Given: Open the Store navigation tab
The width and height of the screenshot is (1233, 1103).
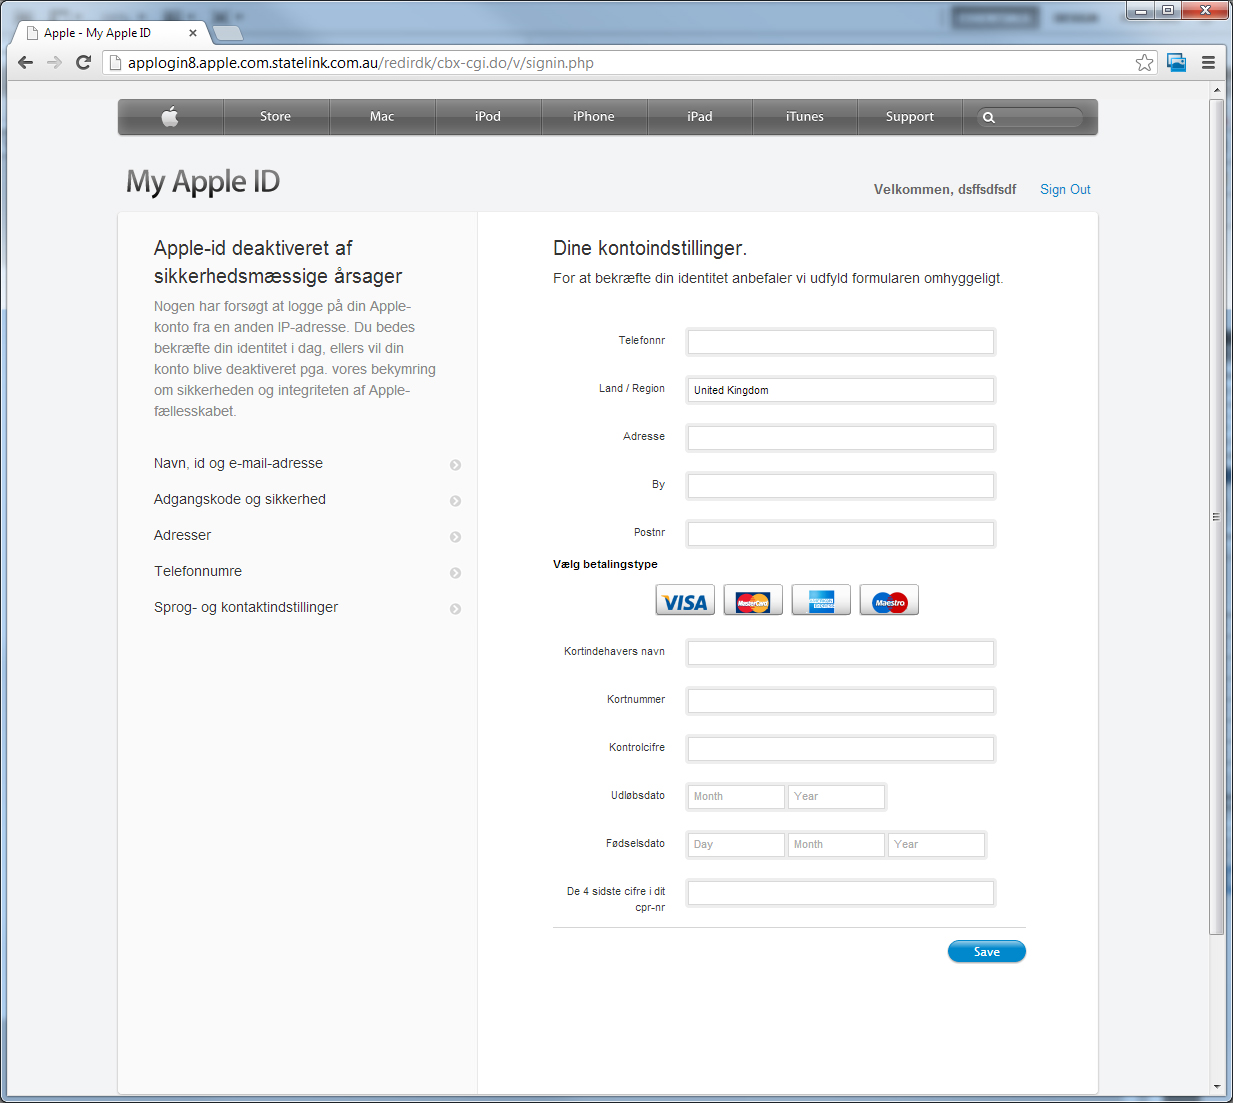Looking at the screenshot, I should pyautogui.click(x=275, y=117).
